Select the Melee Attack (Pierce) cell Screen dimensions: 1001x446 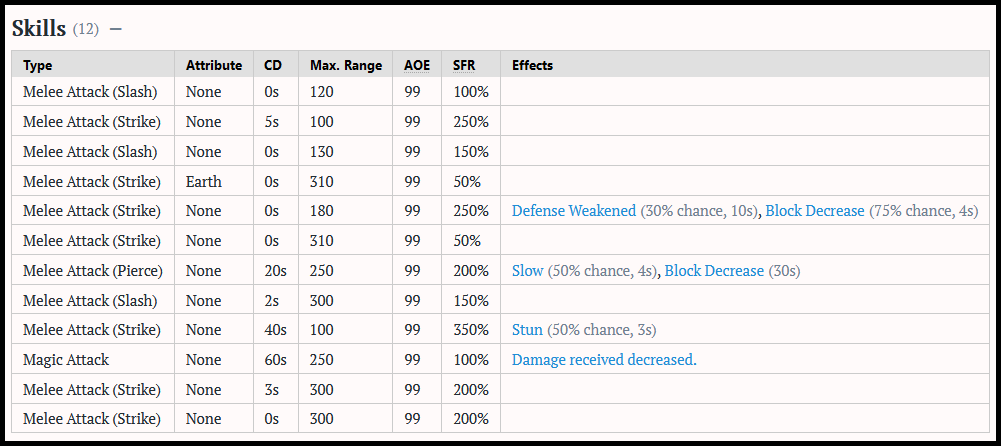[x=93, y=271]
